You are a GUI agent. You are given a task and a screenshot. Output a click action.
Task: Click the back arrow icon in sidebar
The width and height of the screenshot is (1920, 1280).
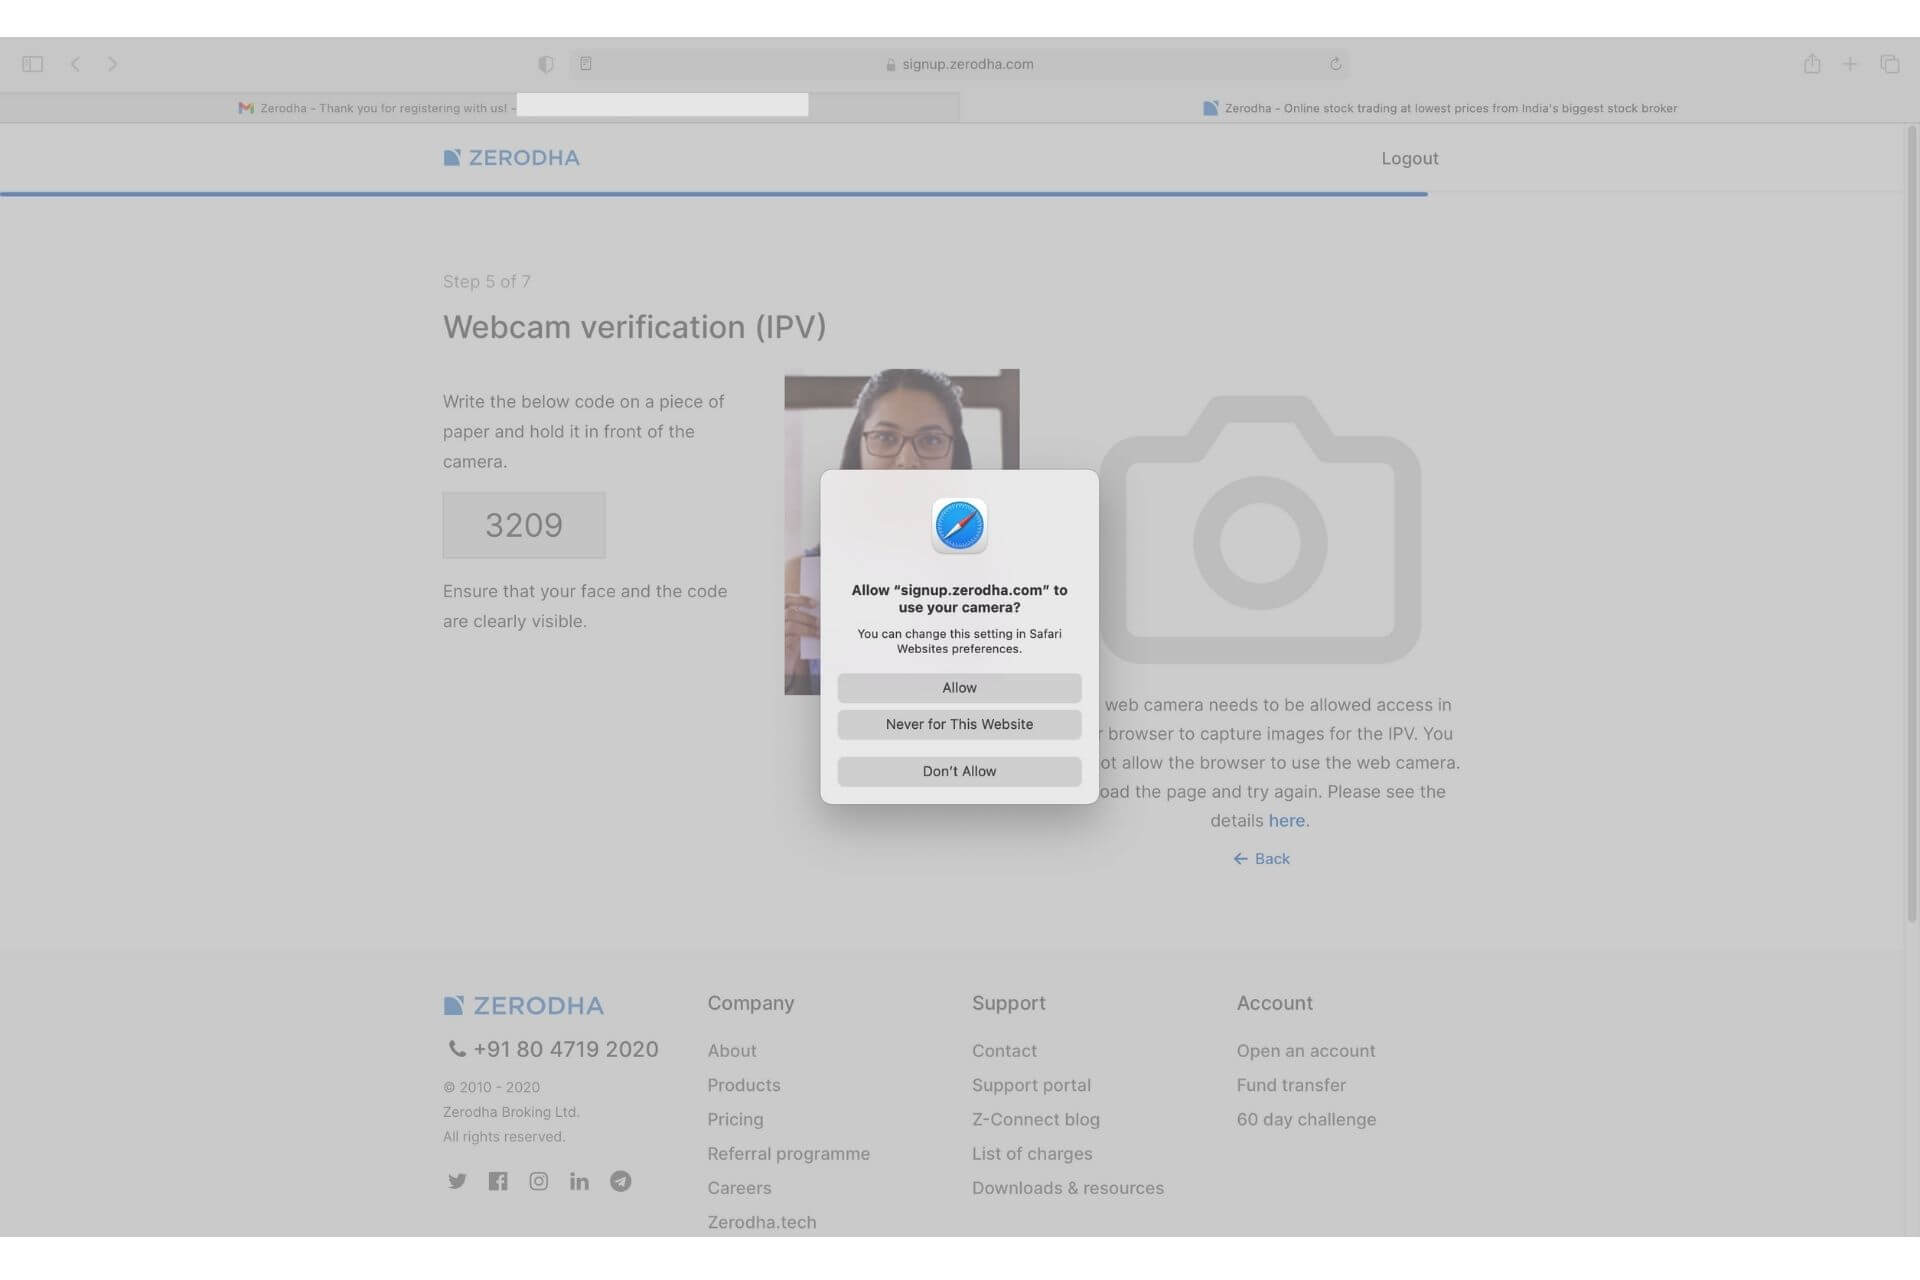[74, 63]
